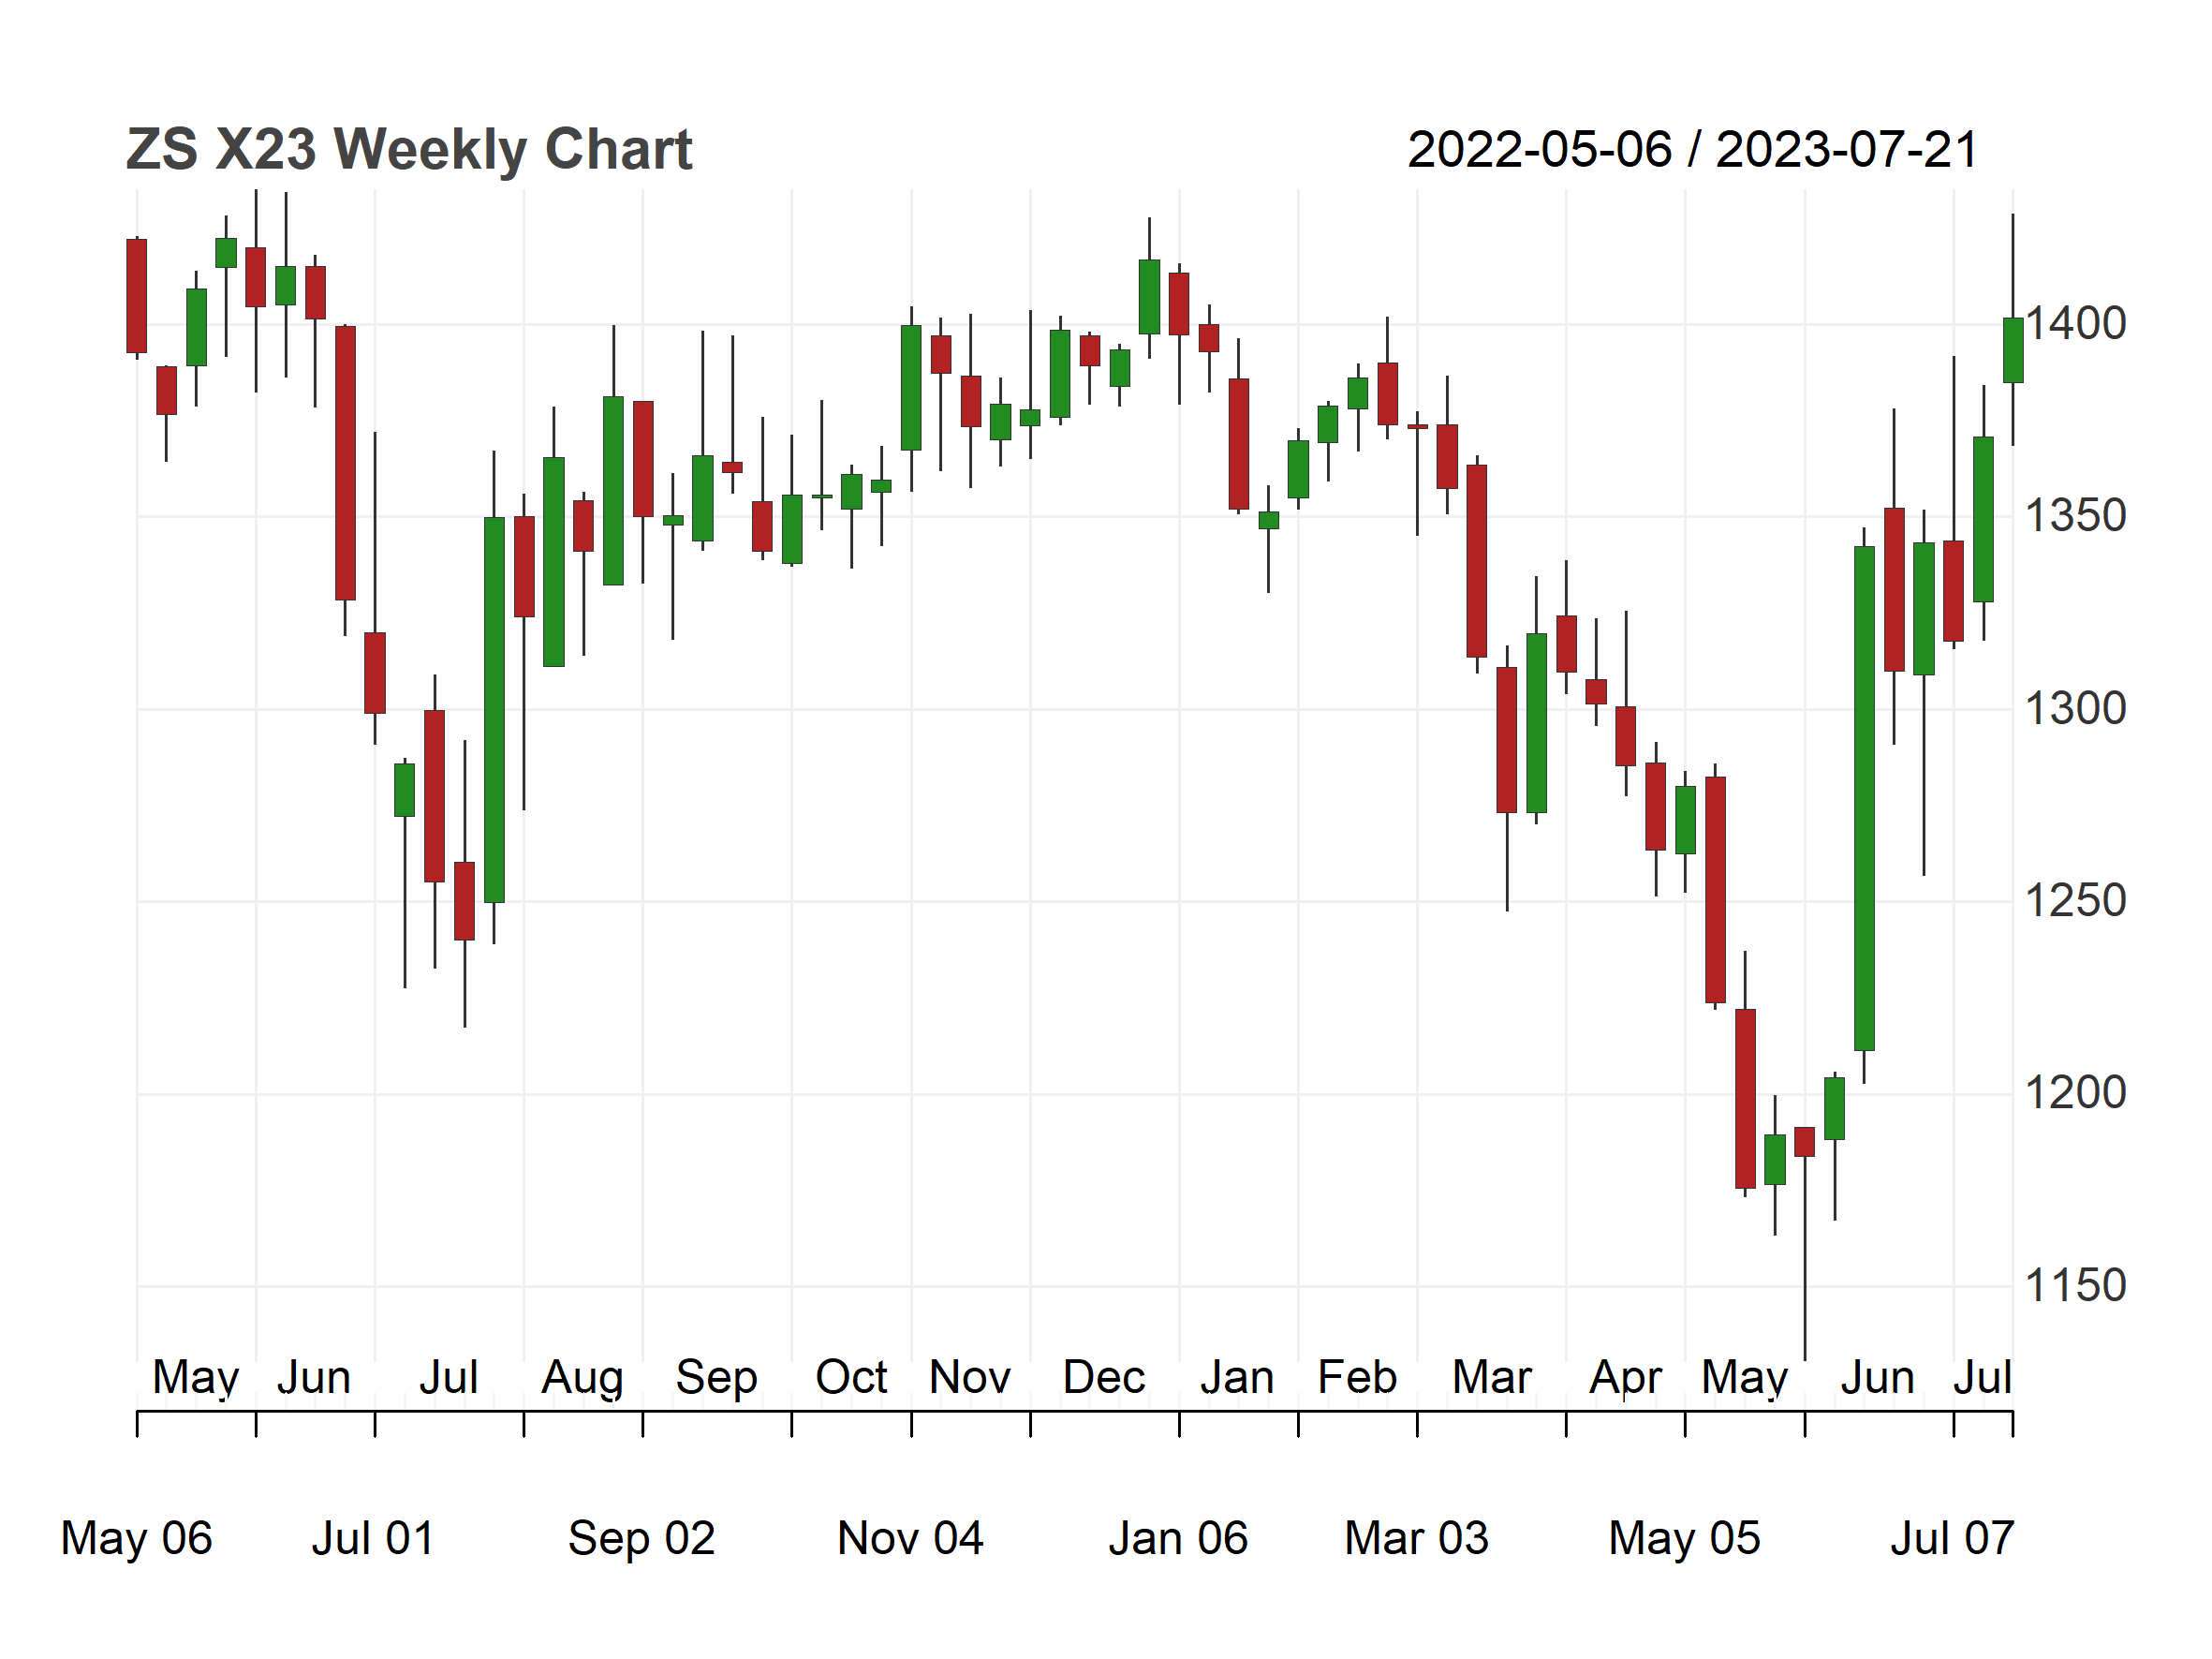This screenshot has width=2212, height=1659.
Task: Click the 1300 price axis label
Action: pos(2075,709)
